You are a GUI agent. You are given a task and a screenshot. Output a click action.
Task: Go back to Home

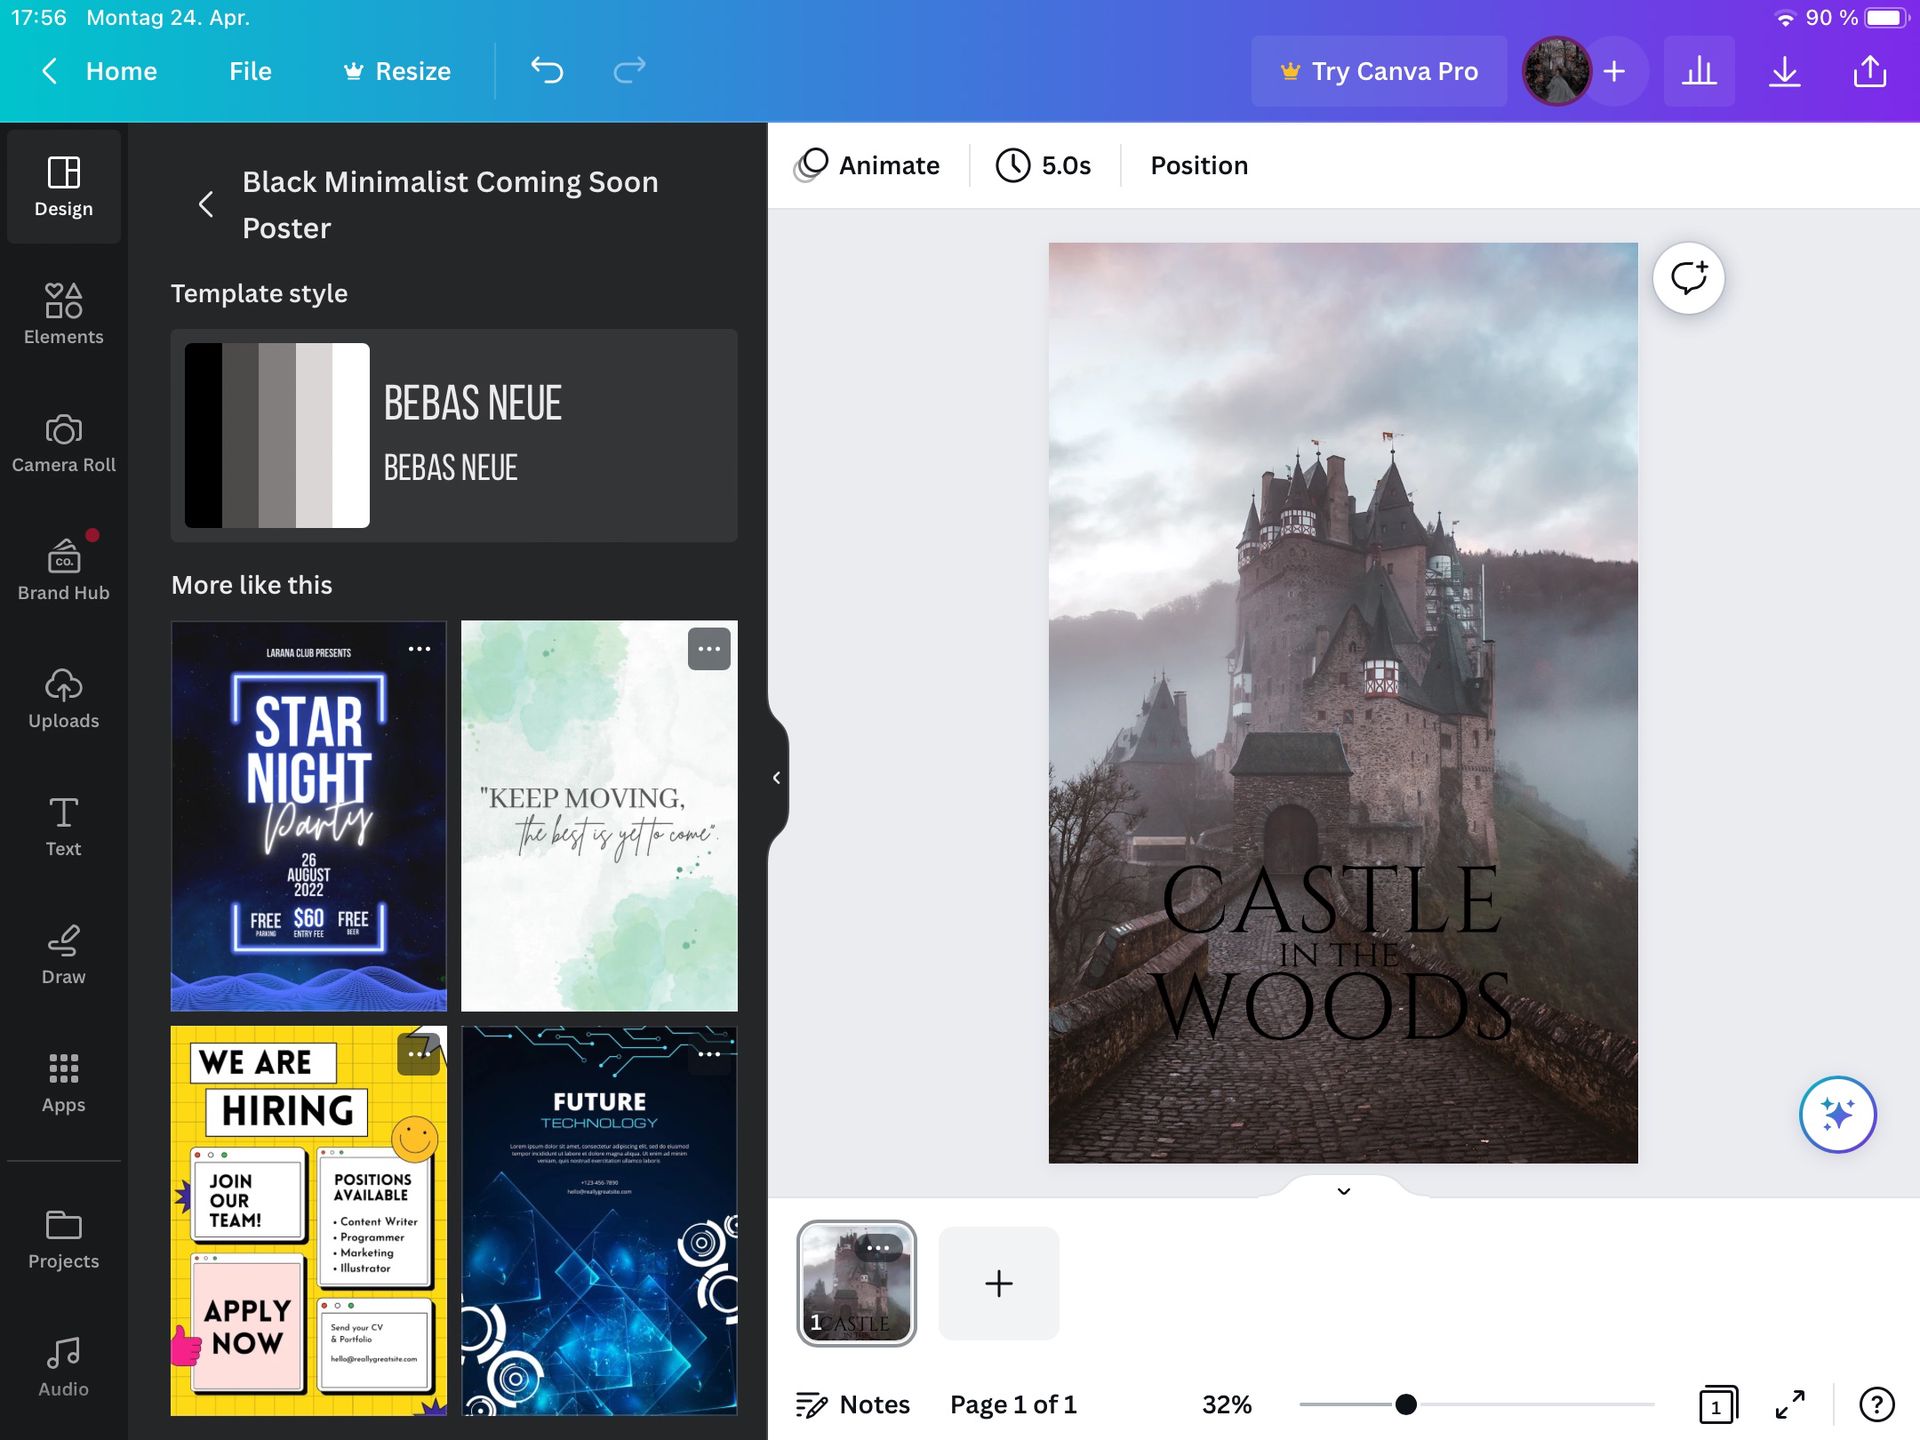click(x=99, y=71)
